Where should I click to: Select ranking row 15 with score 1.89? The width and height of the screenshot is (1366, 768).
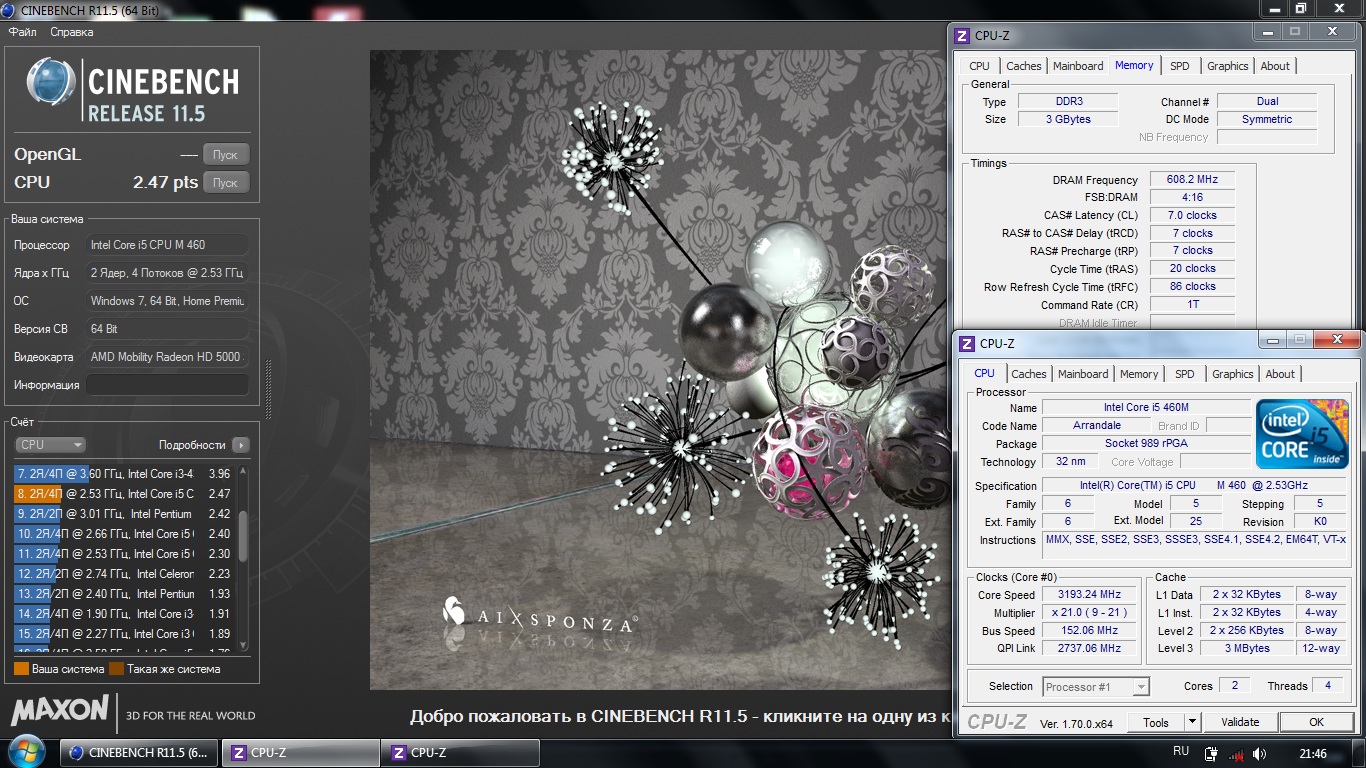coord(124,634)
